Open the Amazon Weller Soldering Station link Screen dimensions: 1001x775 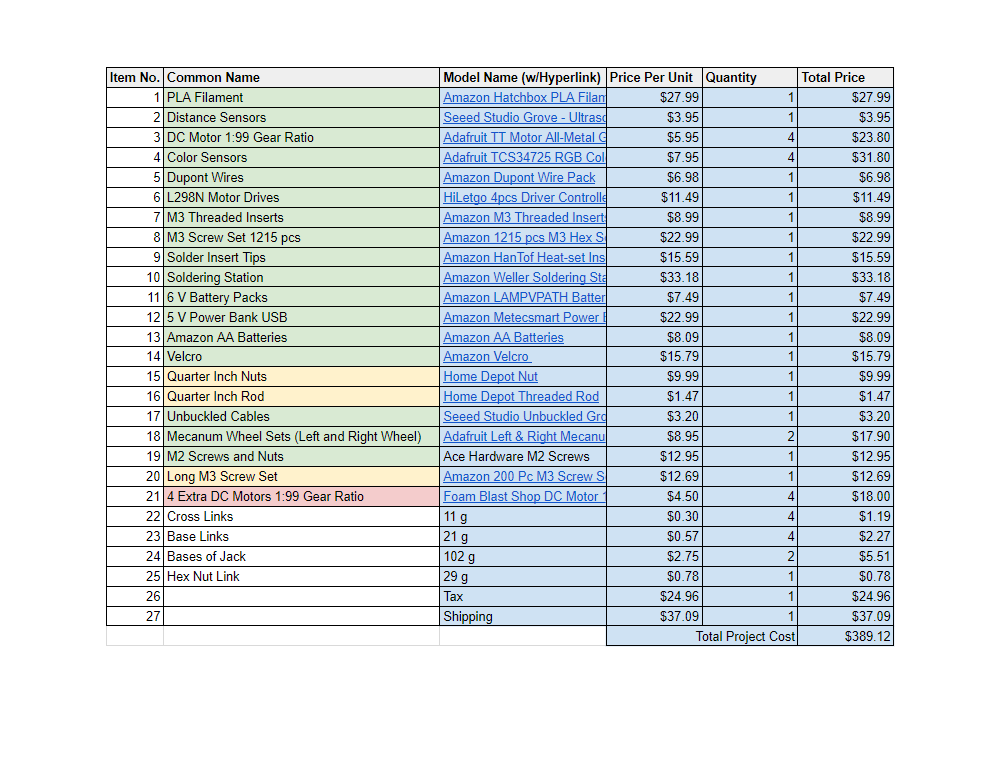pos(524,277)
